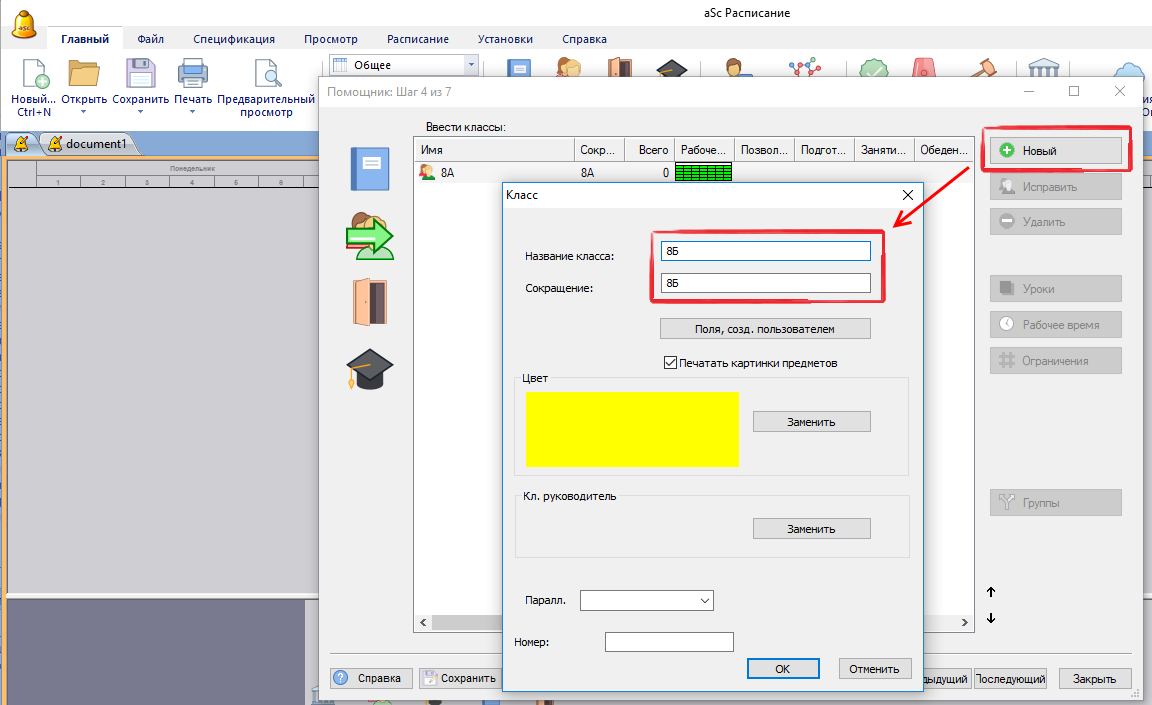Image resolution: width=1152 pixels, height=705 pixels.
Task: Toggle the print subject pictures checkbox
Action: 670,363
